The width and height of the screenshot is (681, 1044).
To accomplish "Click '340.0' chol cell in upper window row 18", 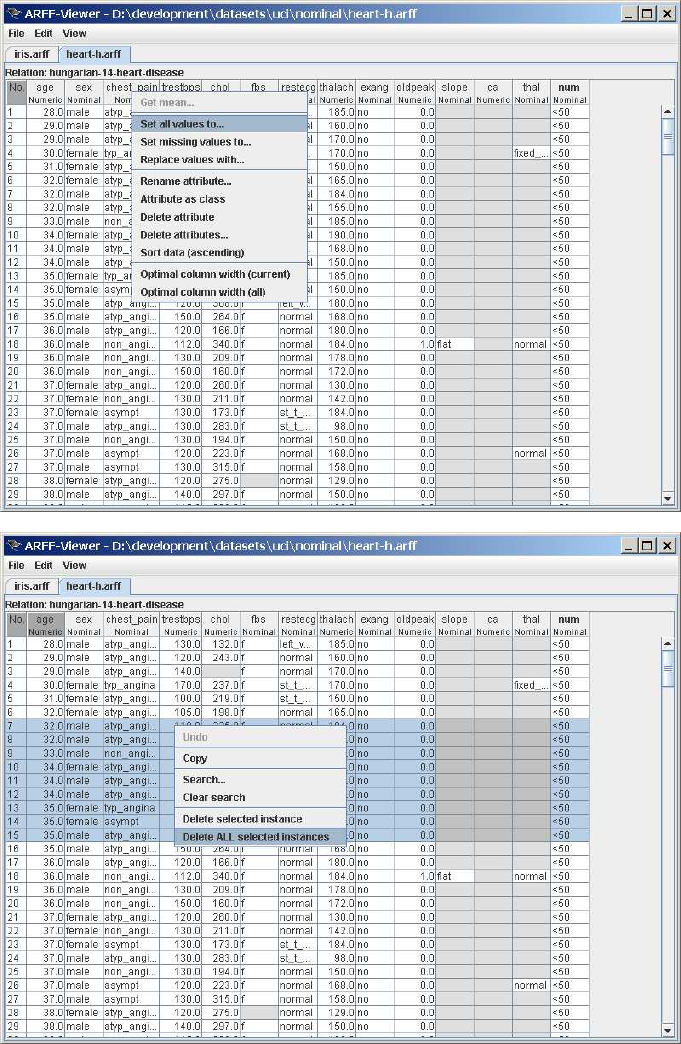I will pos(220,344).
